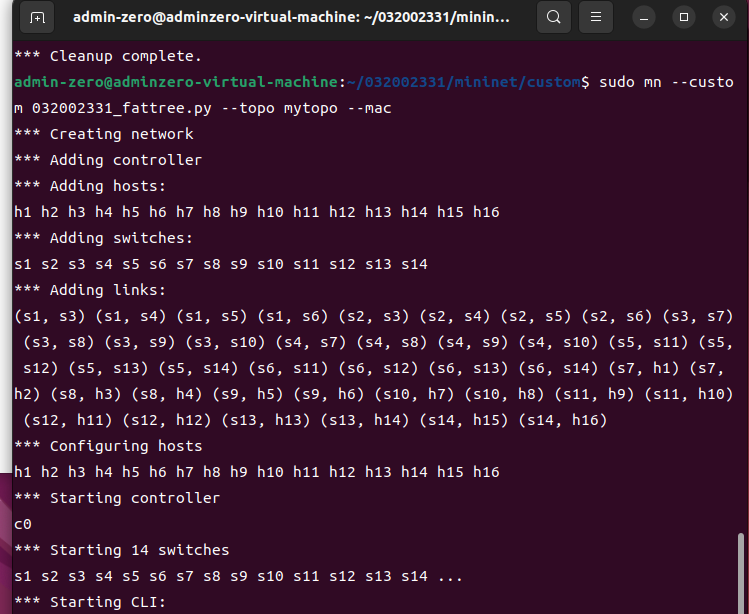749x614 pixels.
Task: Click the '(s1, s3)' link entry
Action: [x=50, y=316]
